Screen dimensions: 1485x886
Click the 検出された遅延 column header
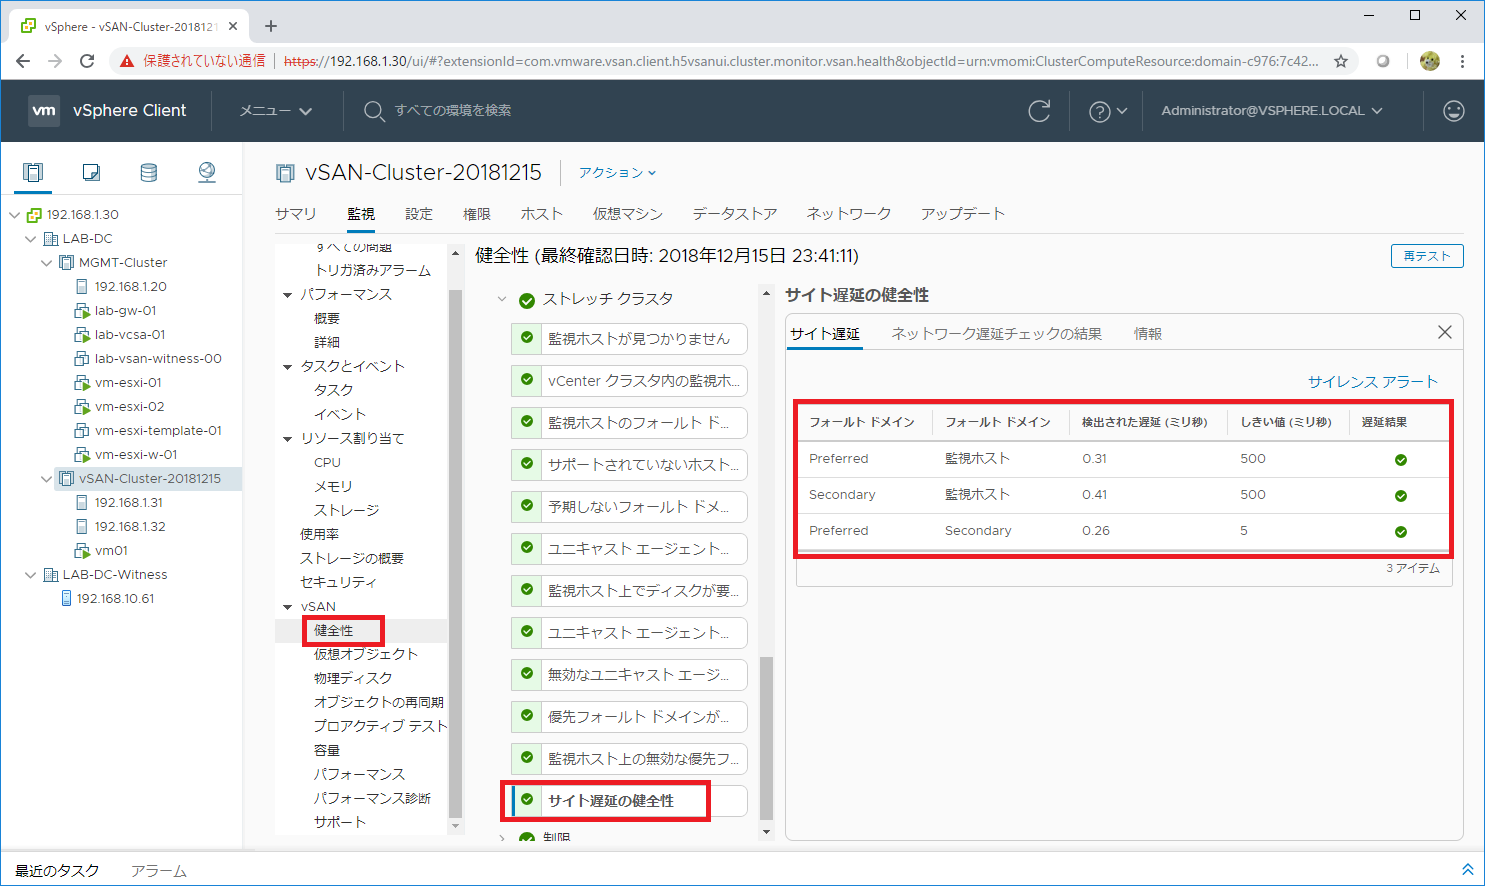(1144, 422)
